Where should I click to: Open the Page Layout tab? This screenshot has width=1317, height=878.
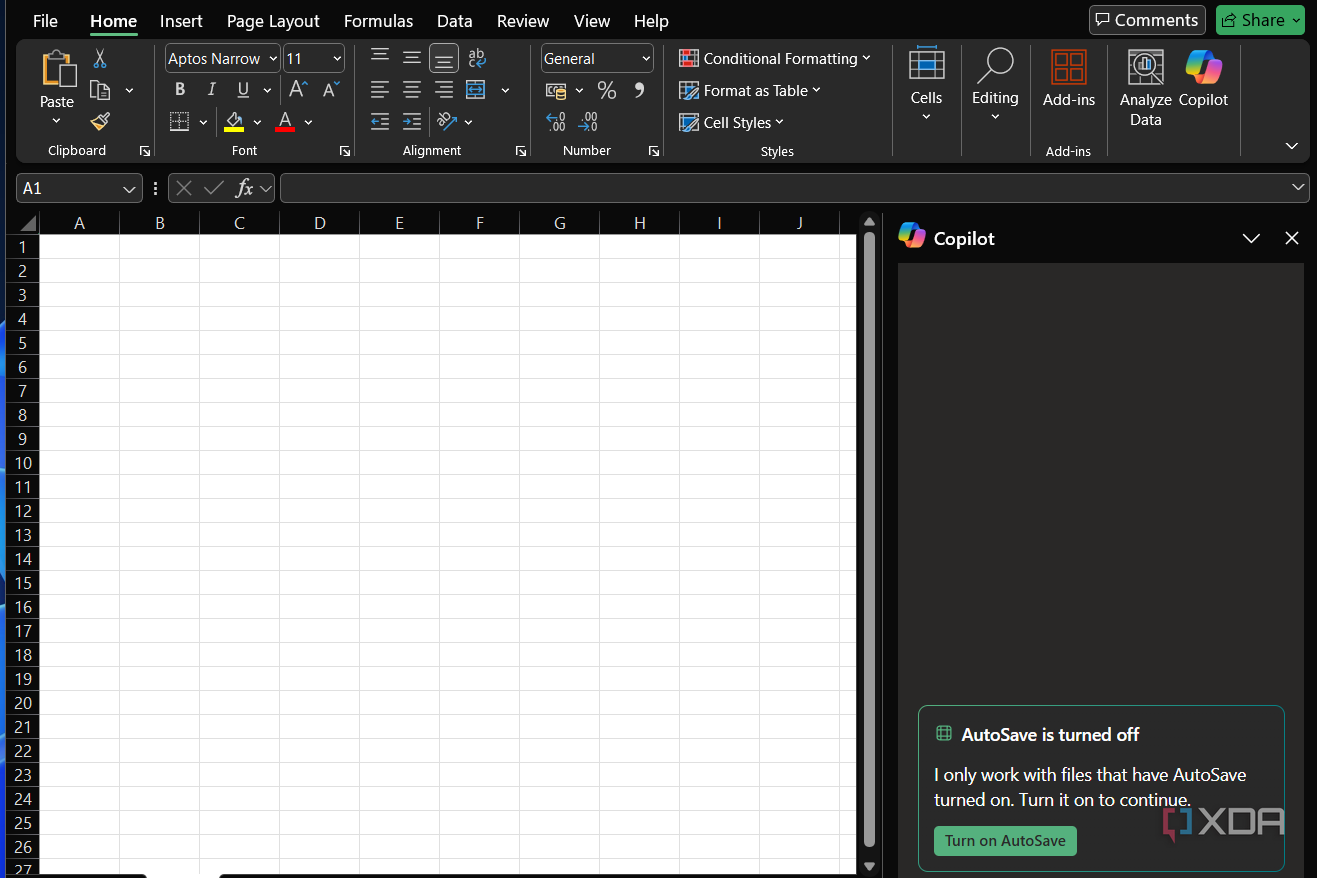(273, 21)
